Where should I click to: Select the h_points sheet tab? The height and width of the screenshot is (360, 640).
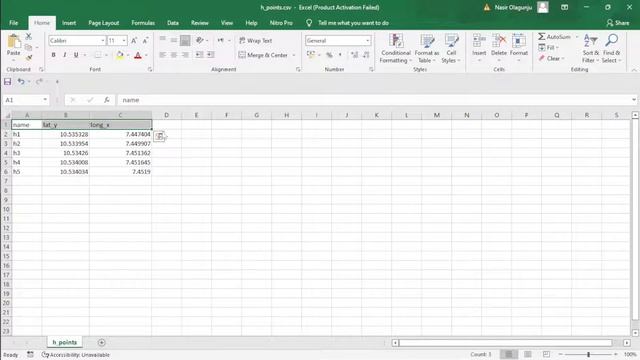64,342
